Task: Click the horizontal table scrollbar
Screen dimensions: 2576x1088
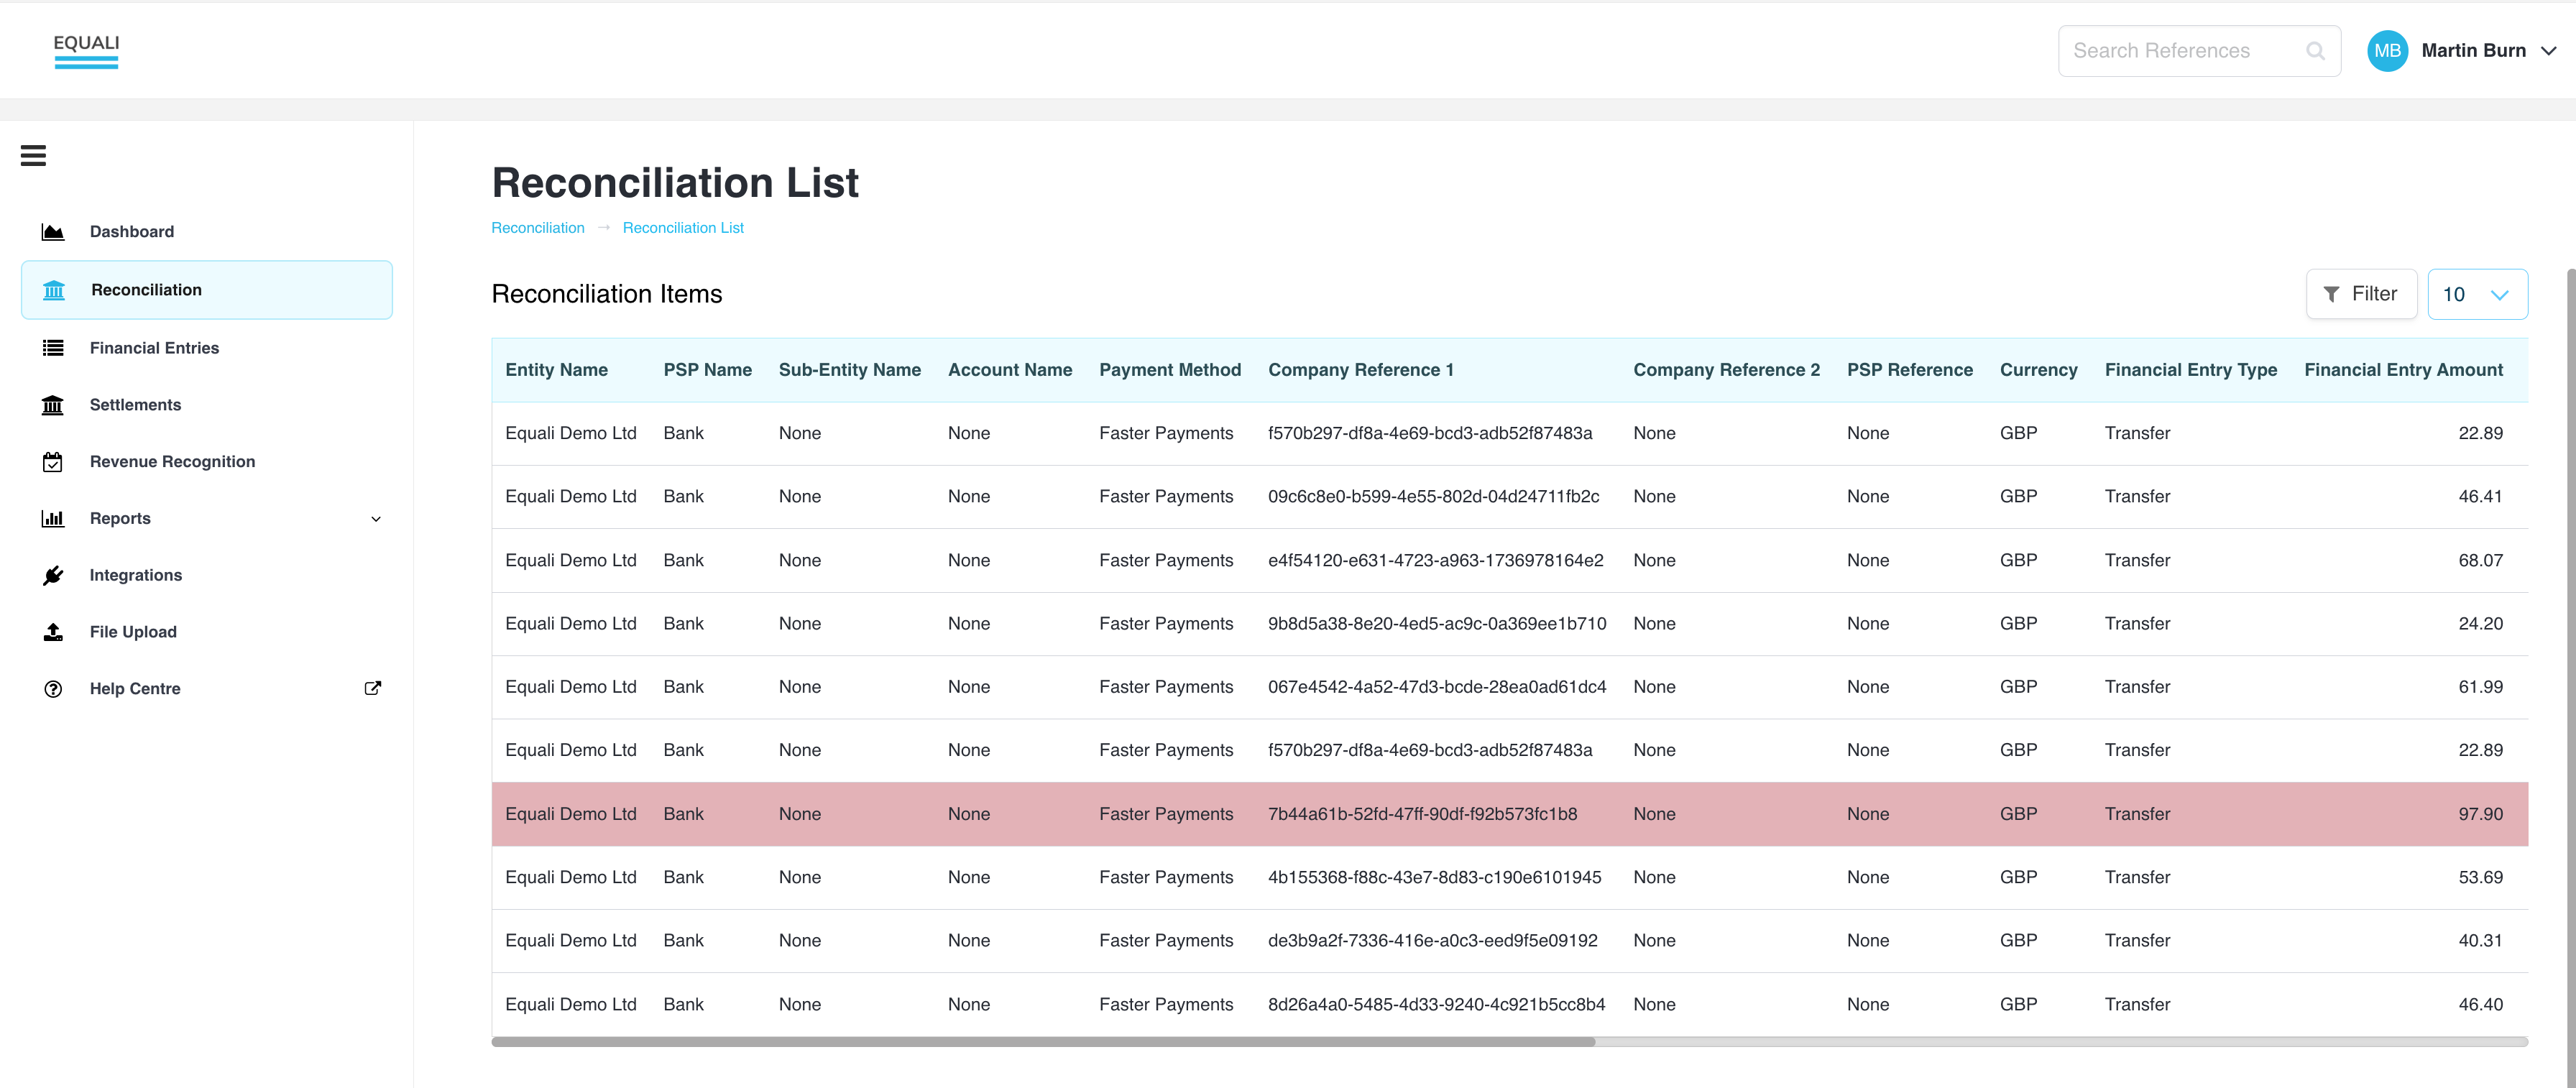Action: [1043, 1042]
